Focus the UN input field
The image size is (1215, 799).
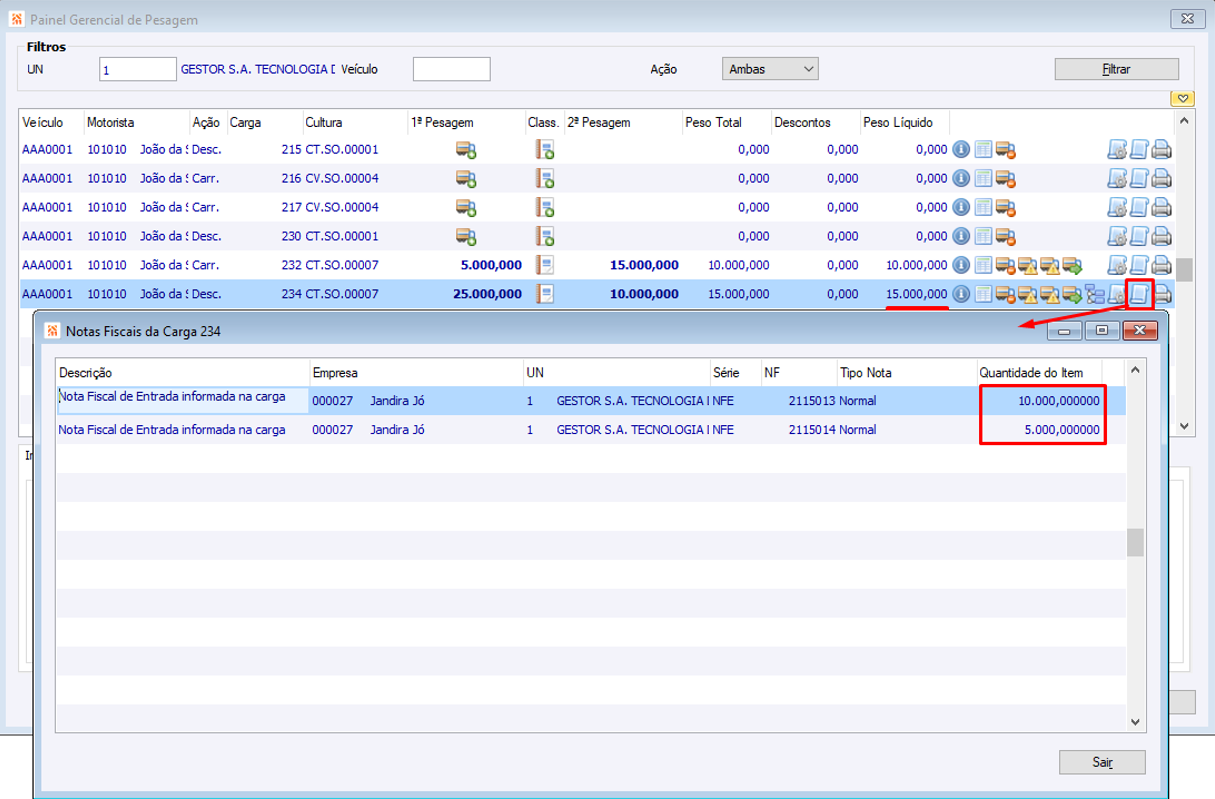point(138,69)
